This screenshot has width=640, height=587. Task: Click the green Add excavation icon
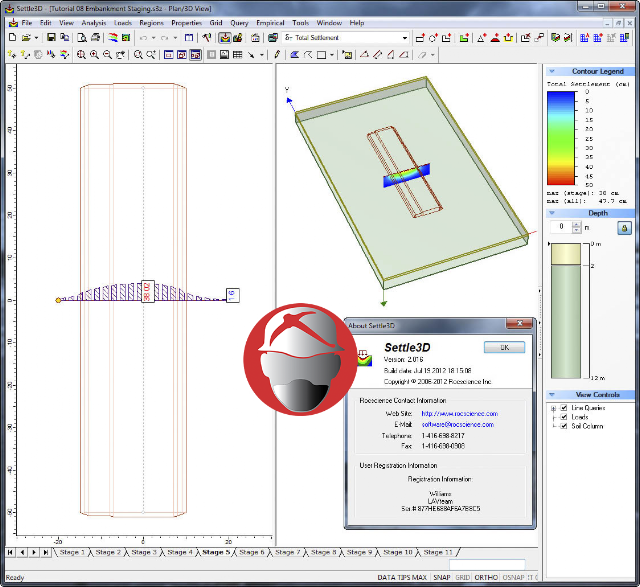click(x=464, y=38)
